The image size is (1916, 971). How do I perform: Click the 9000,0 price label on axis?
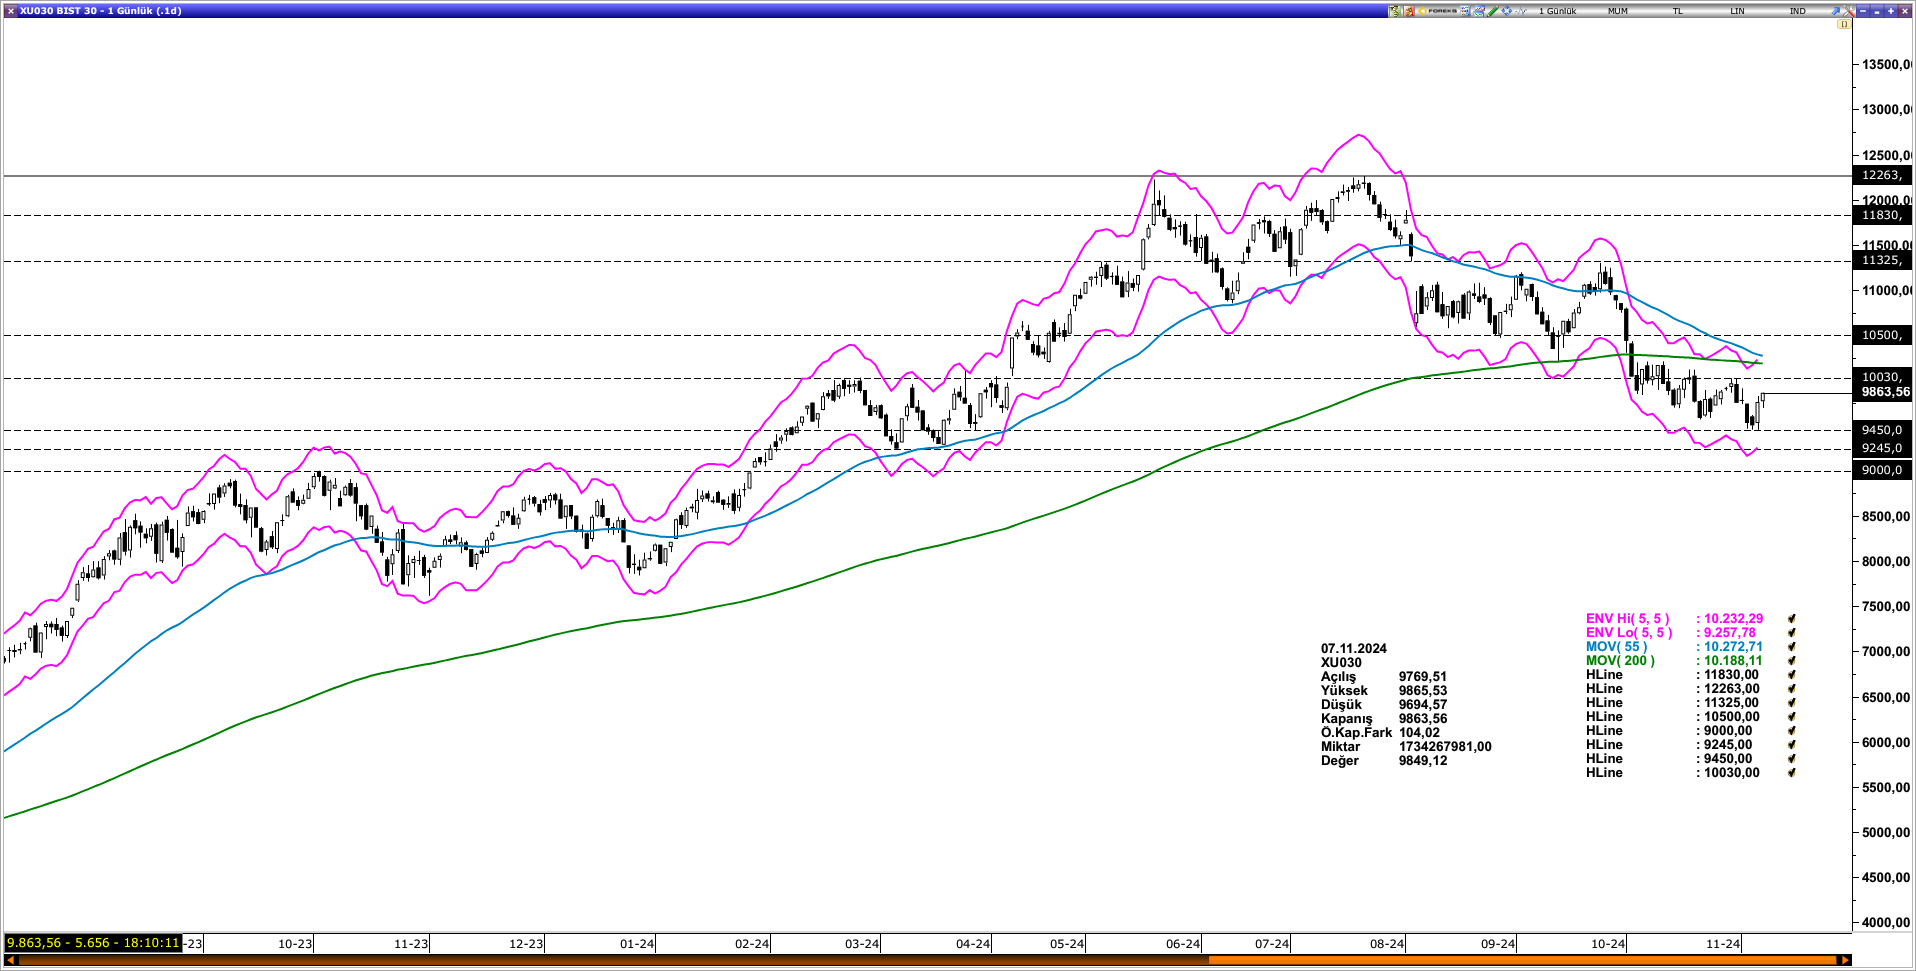[1881, 470]
